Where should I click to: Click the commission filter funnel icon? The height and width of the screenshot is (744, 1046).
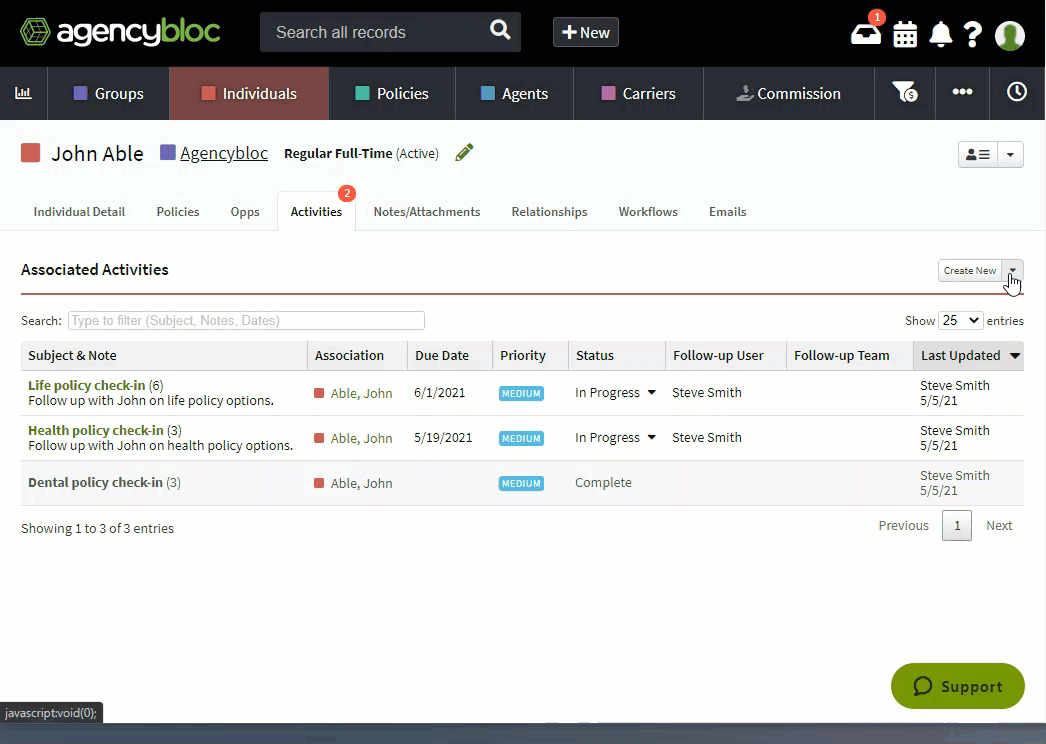coord(904,93)
